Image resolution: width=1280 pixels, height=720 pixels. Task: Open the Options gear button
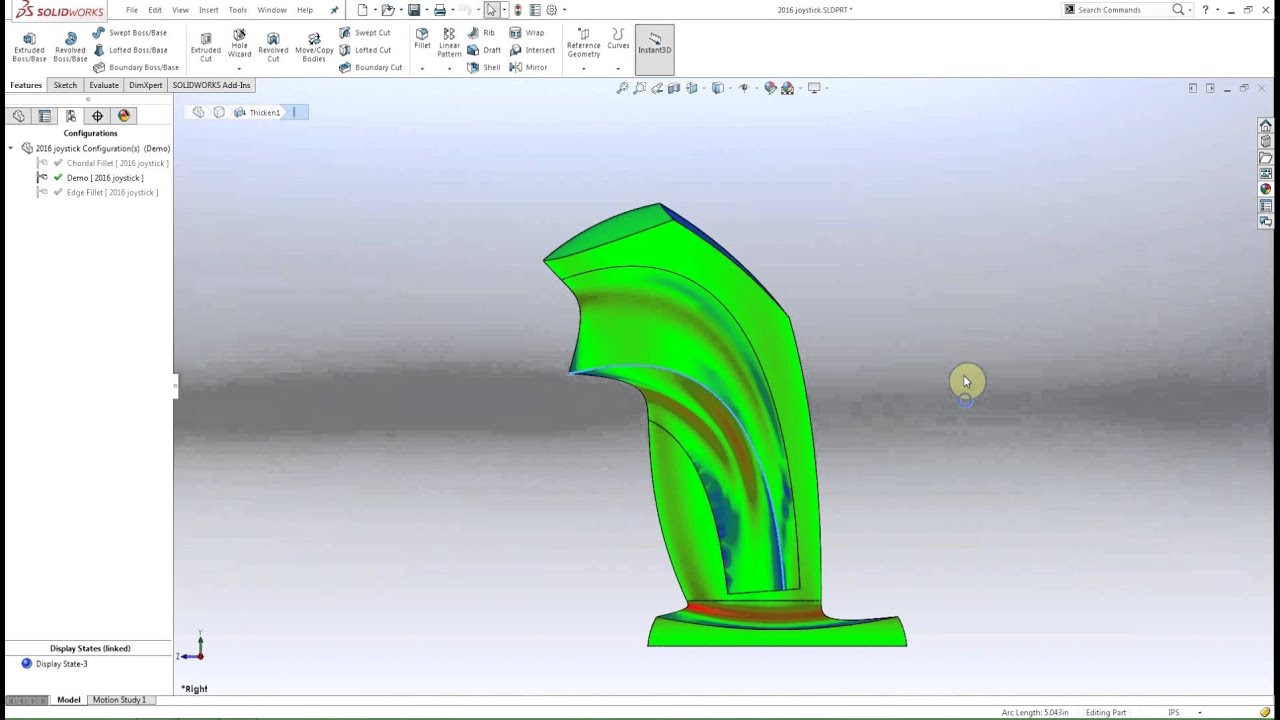(x=551, y=10)
